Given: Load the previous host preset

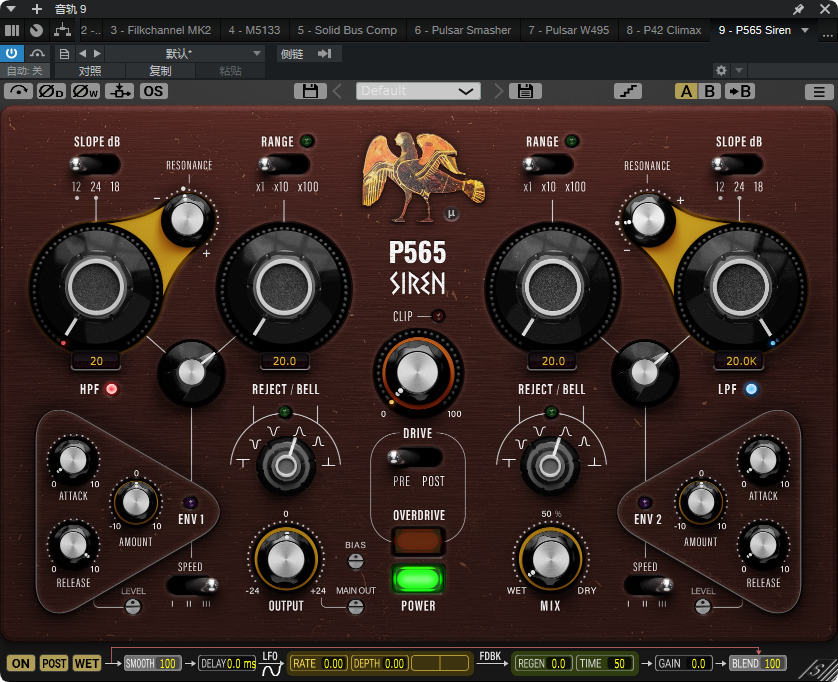Looking at the screenshot, I should tap(82, 53).
